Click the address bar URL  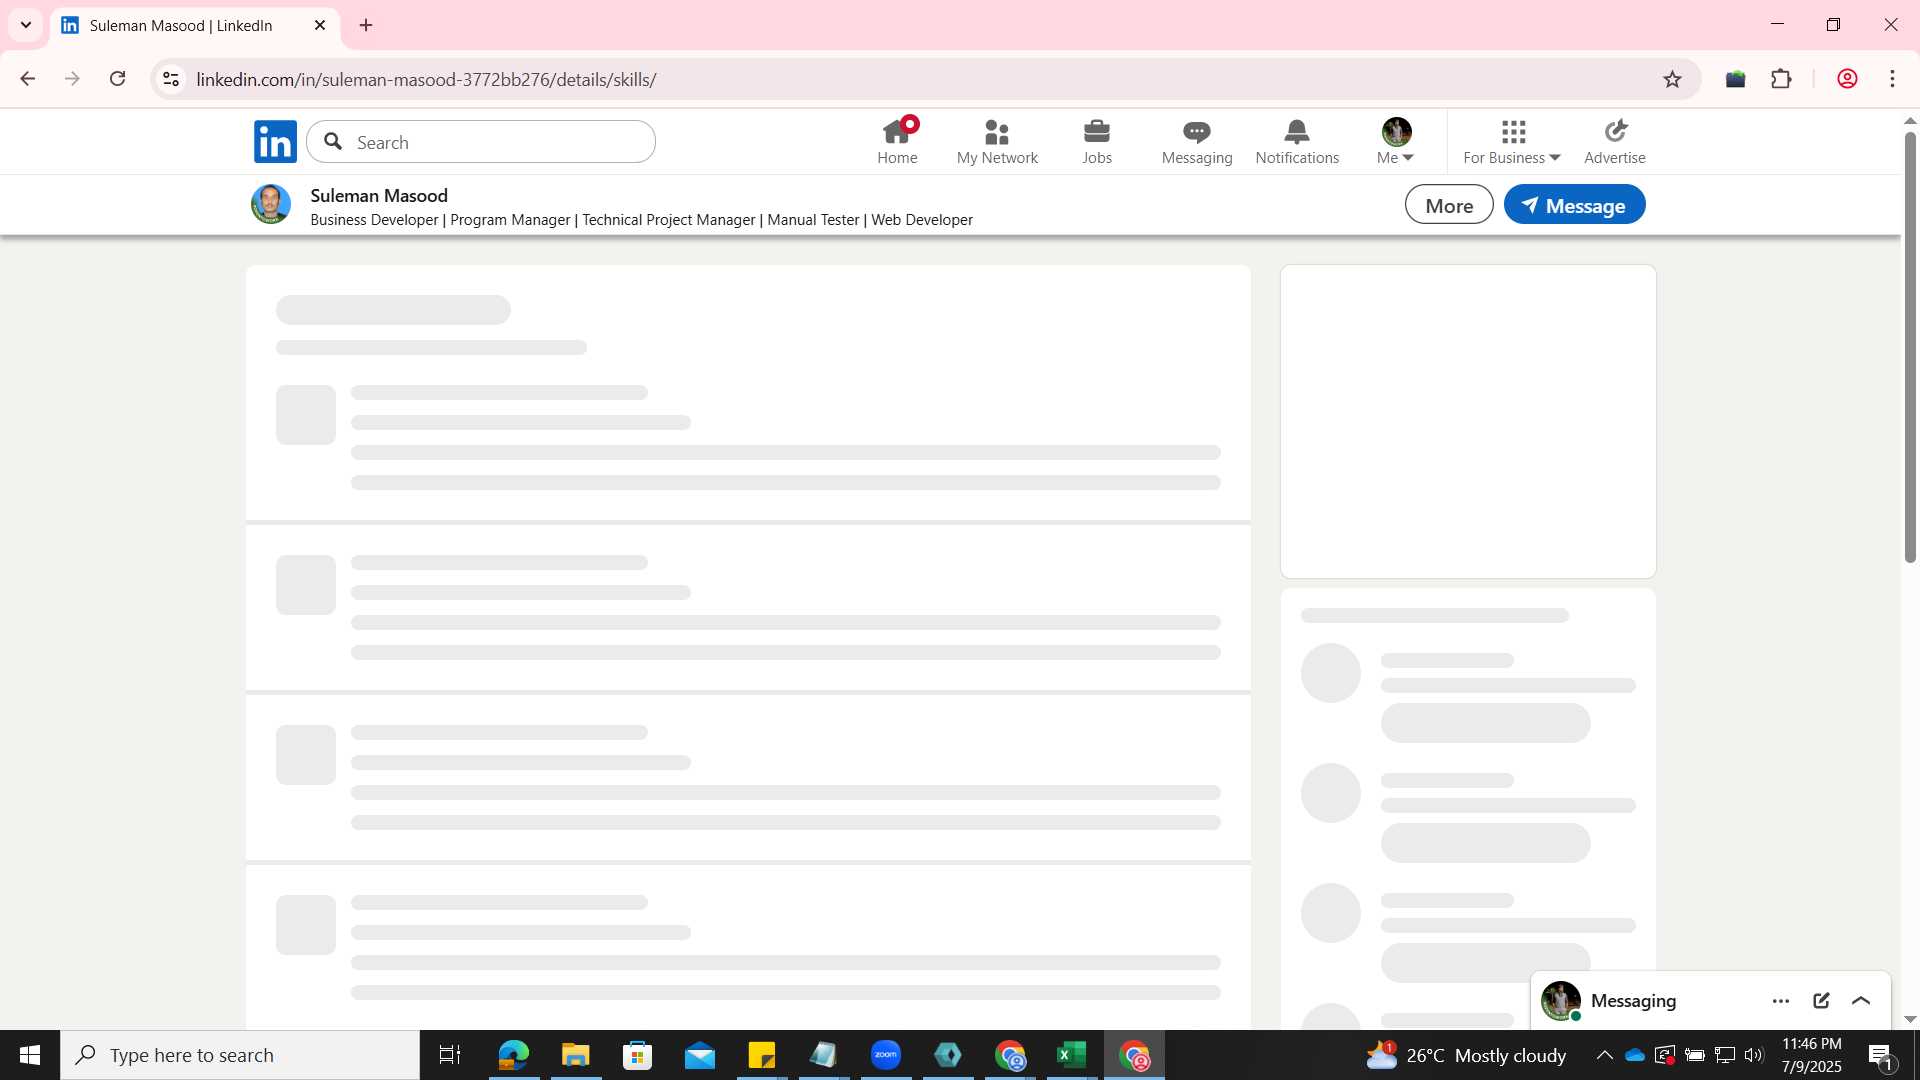(426, 79)
